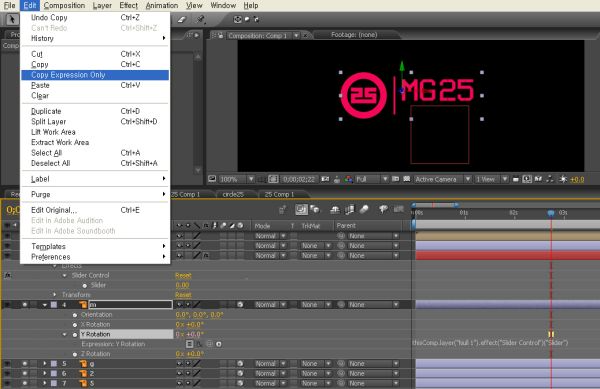Toggle 3D layer switch for layer 5
Viewport: 600px width, 389px height.
pyautogui.click(x=240, y=363)
